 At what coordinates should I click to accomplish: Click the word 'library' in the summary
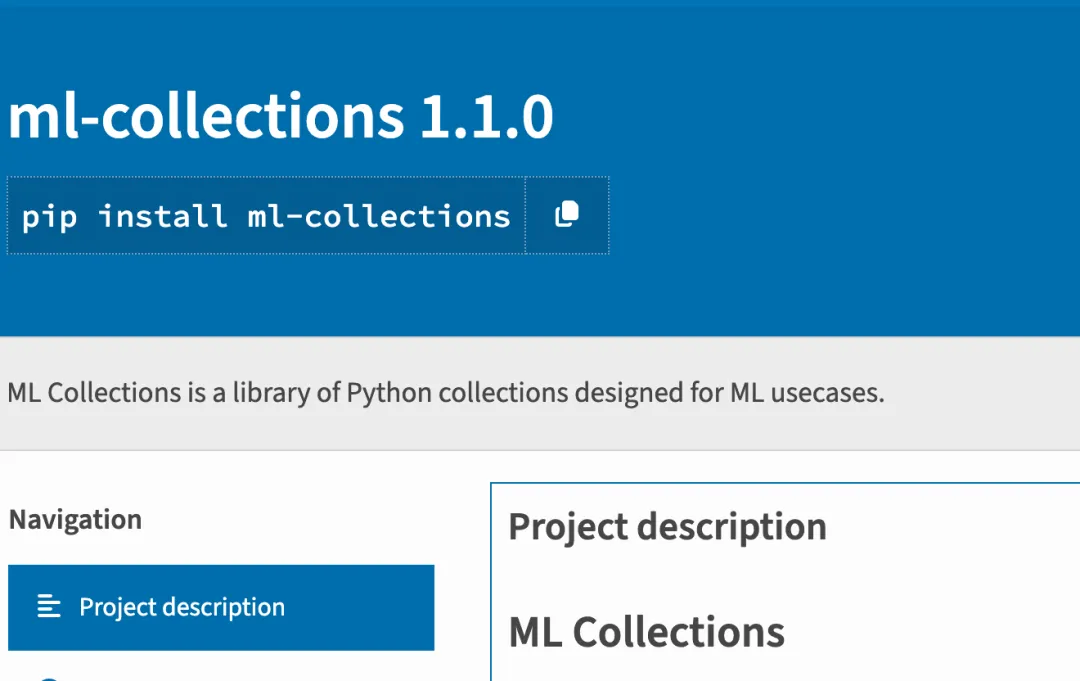pos(270,393)
